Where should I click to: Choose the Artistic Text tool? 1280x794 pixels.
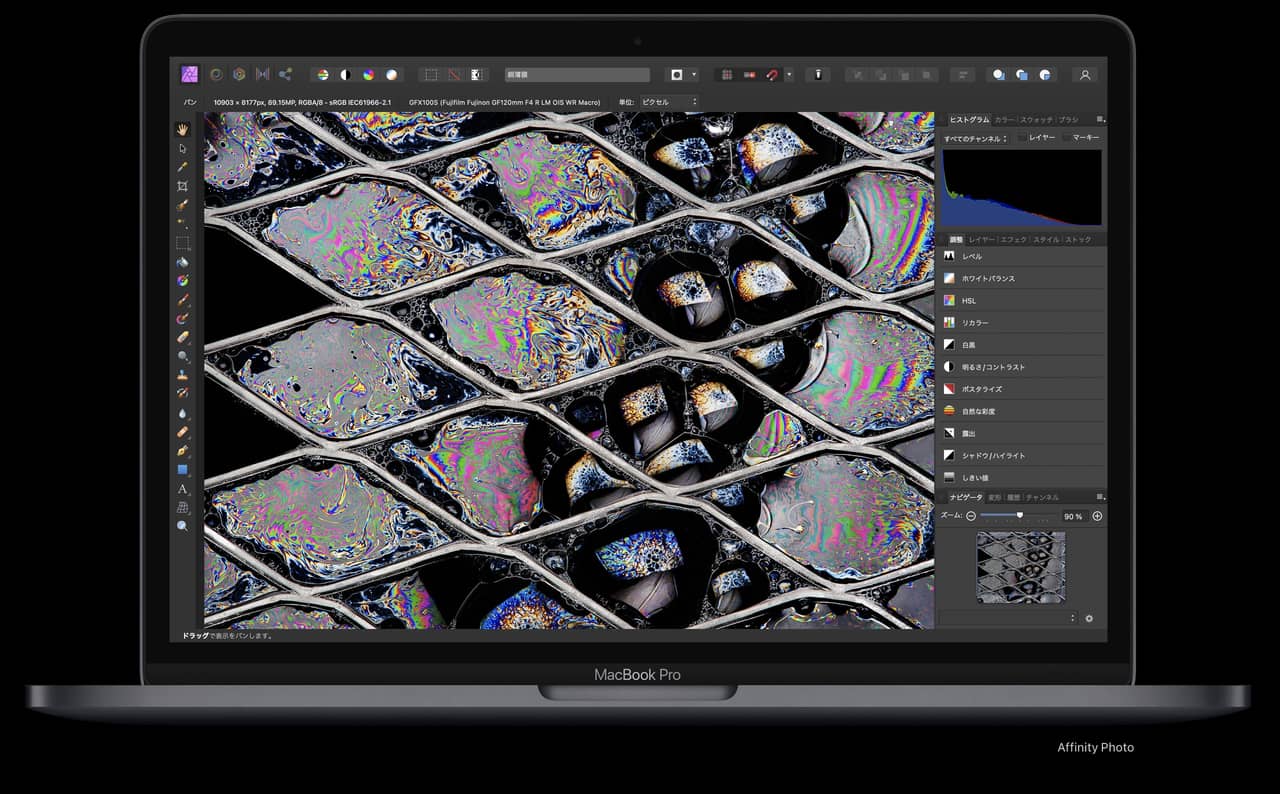pyautogui.click(x=183, y=489)
